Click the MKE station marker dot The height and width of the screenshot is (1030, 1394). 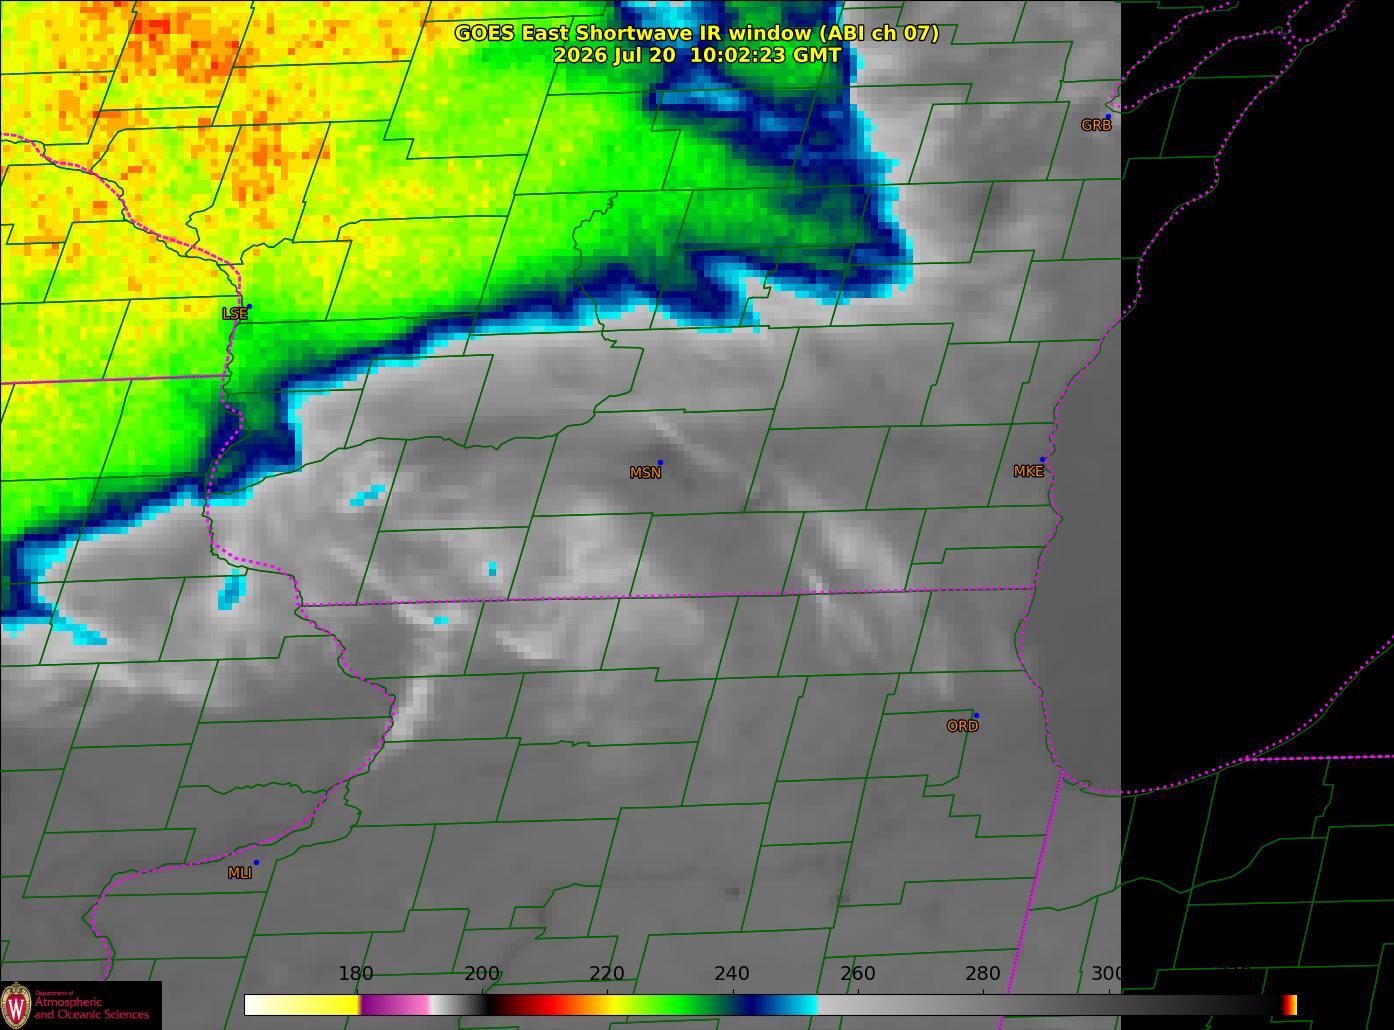point(1042,460)
